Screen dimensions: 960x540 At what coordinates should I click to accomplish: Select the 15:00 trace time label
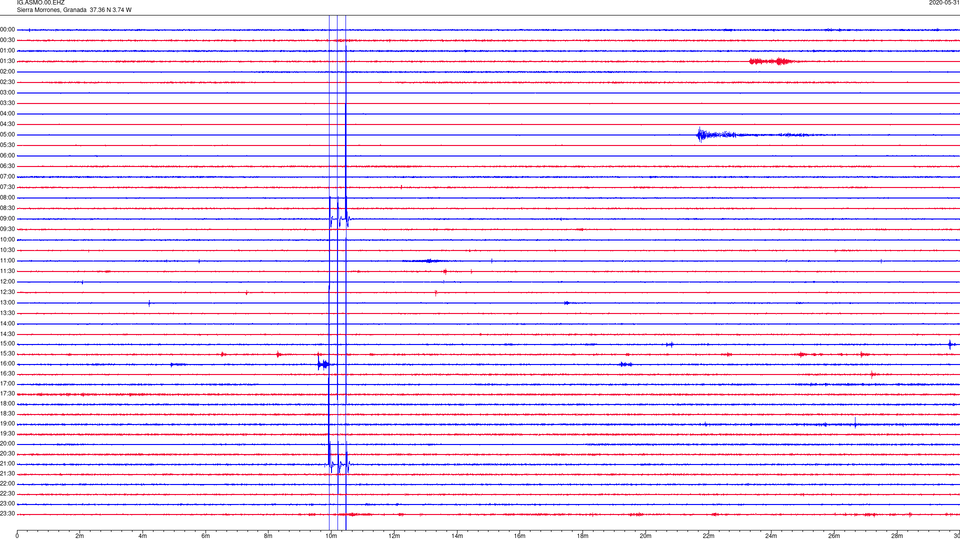(7, 344)
